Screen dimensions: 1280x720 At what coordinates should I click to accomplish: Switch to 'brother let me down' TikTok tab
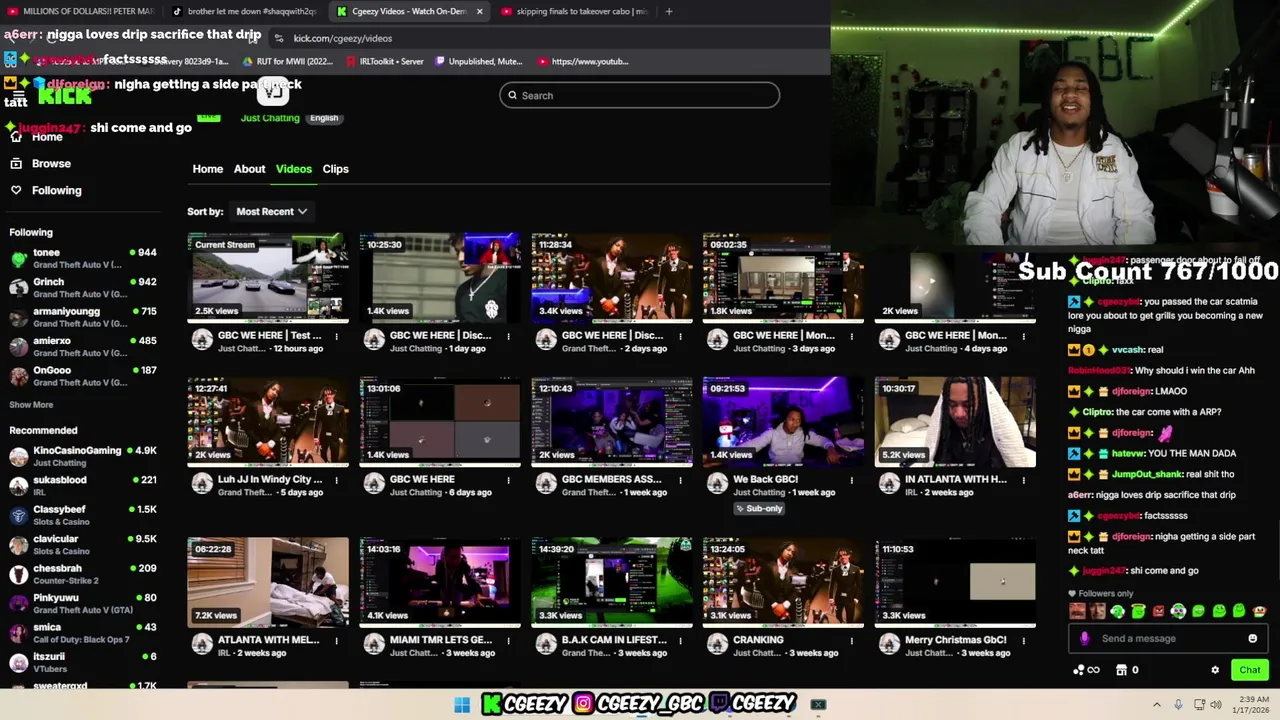point(244,11)
